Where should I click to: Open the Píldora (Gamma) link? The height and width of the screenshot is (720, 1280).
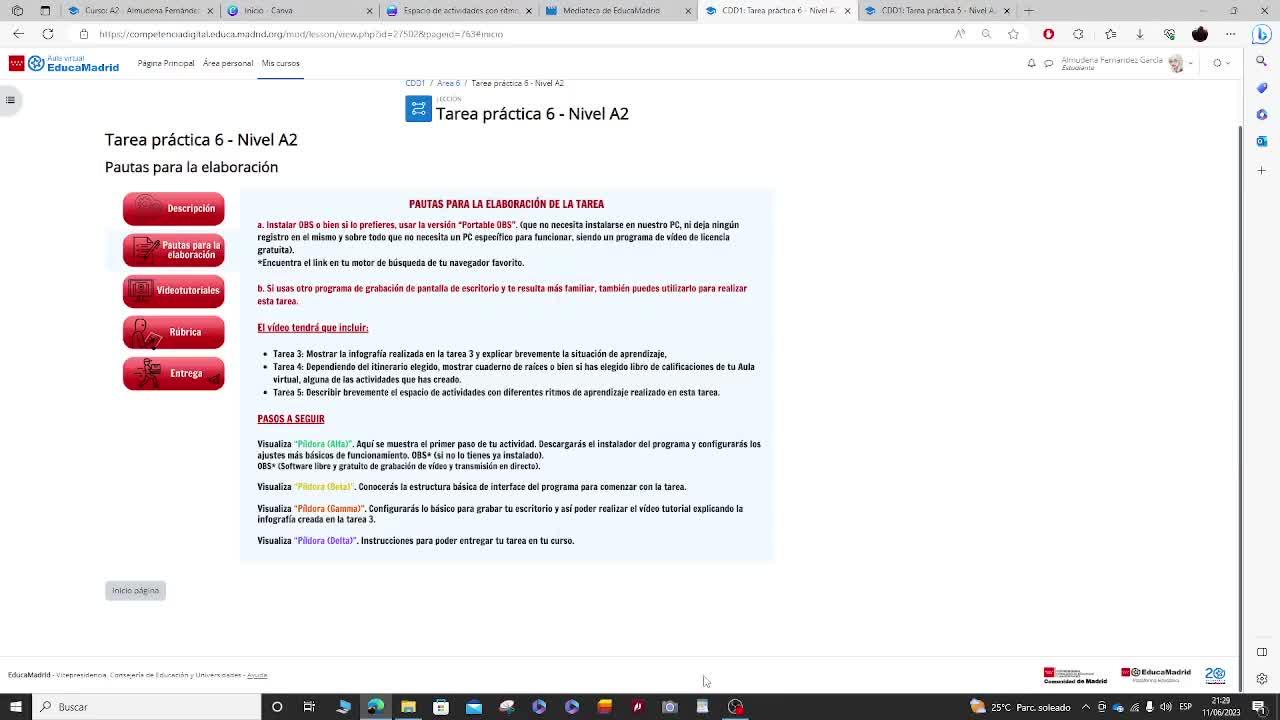pos(329,509)
